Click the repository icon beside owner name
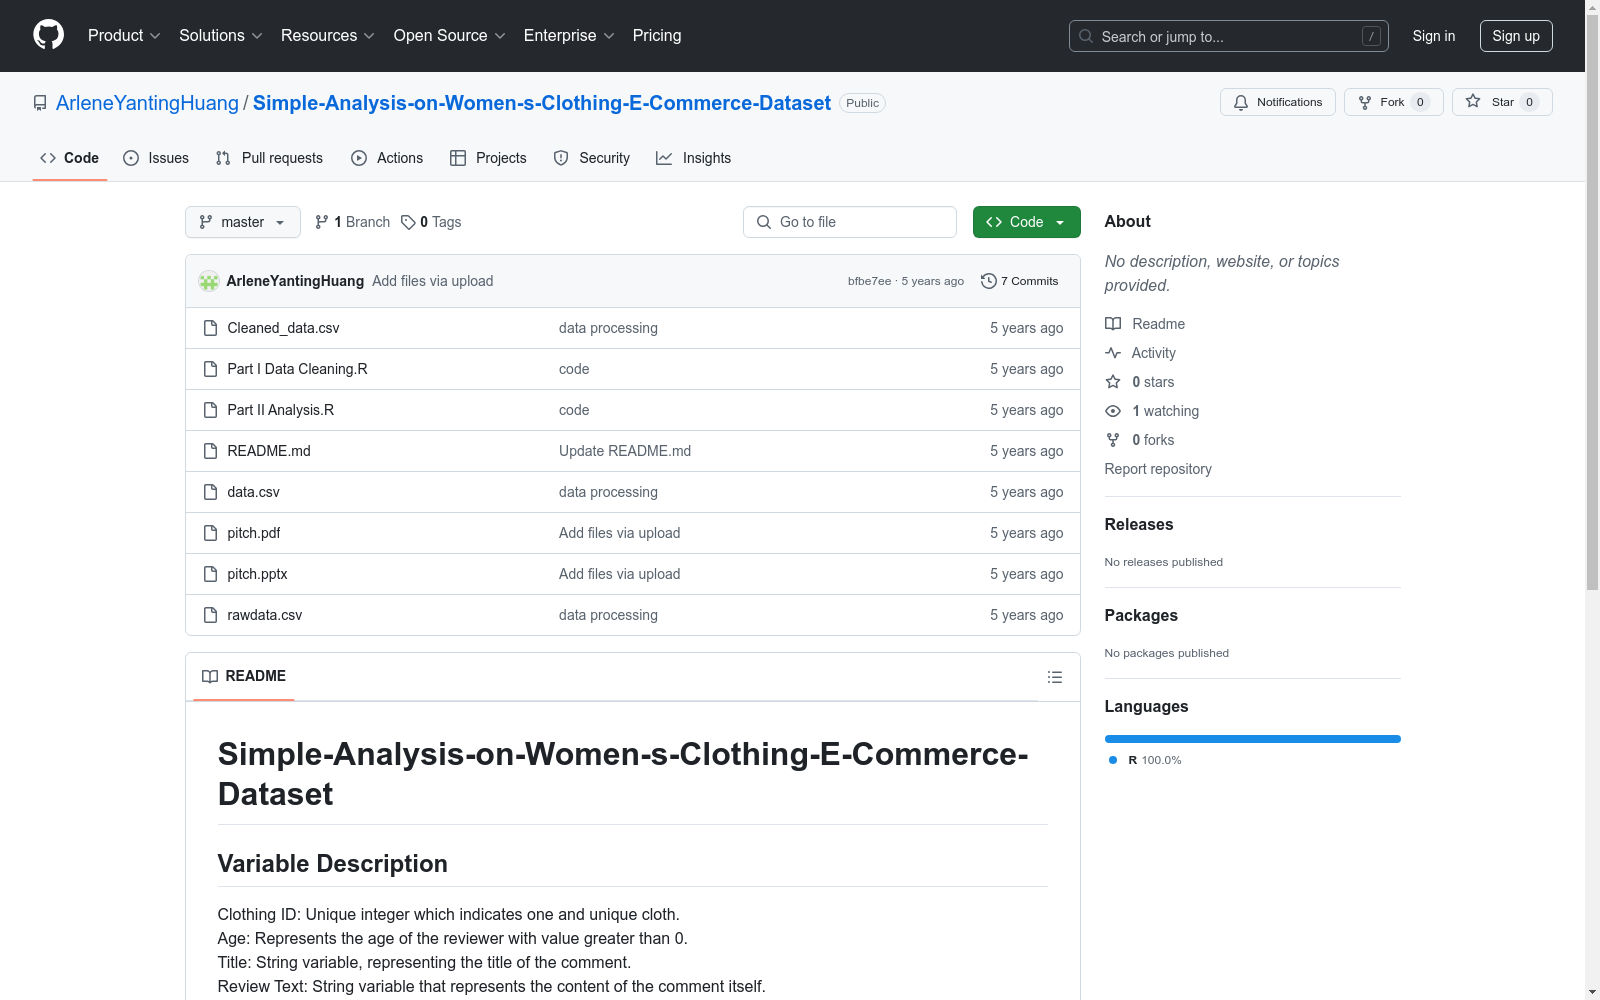 coord(40,103)
